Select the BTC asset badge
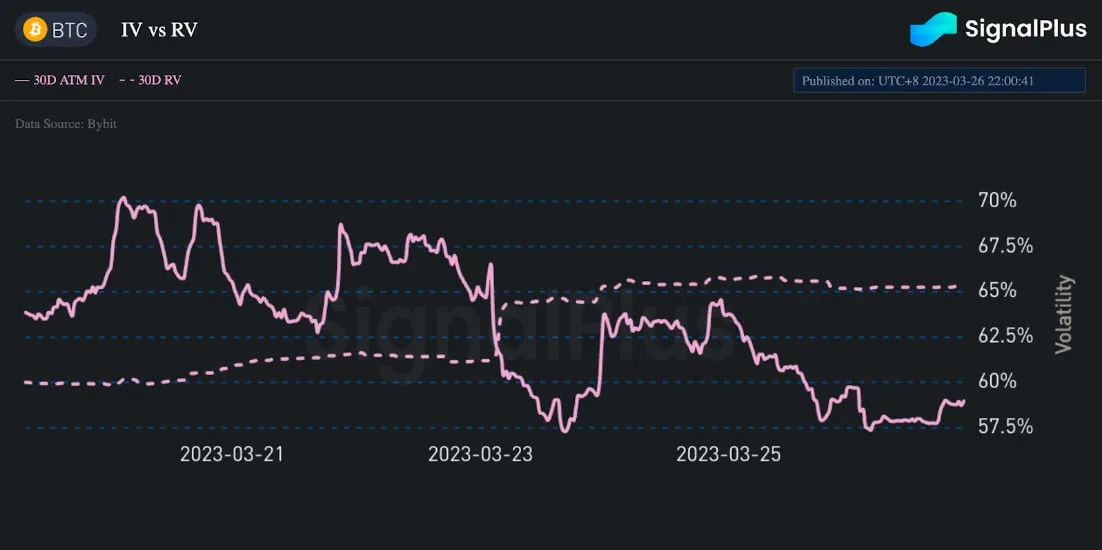 tap(56, 30)
